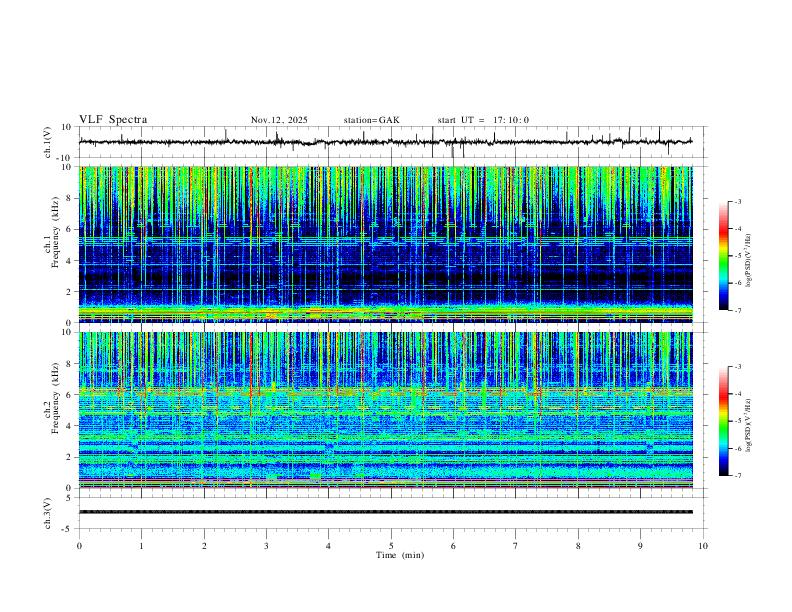Click time axis tick label "7"

[x=516, y=546]
